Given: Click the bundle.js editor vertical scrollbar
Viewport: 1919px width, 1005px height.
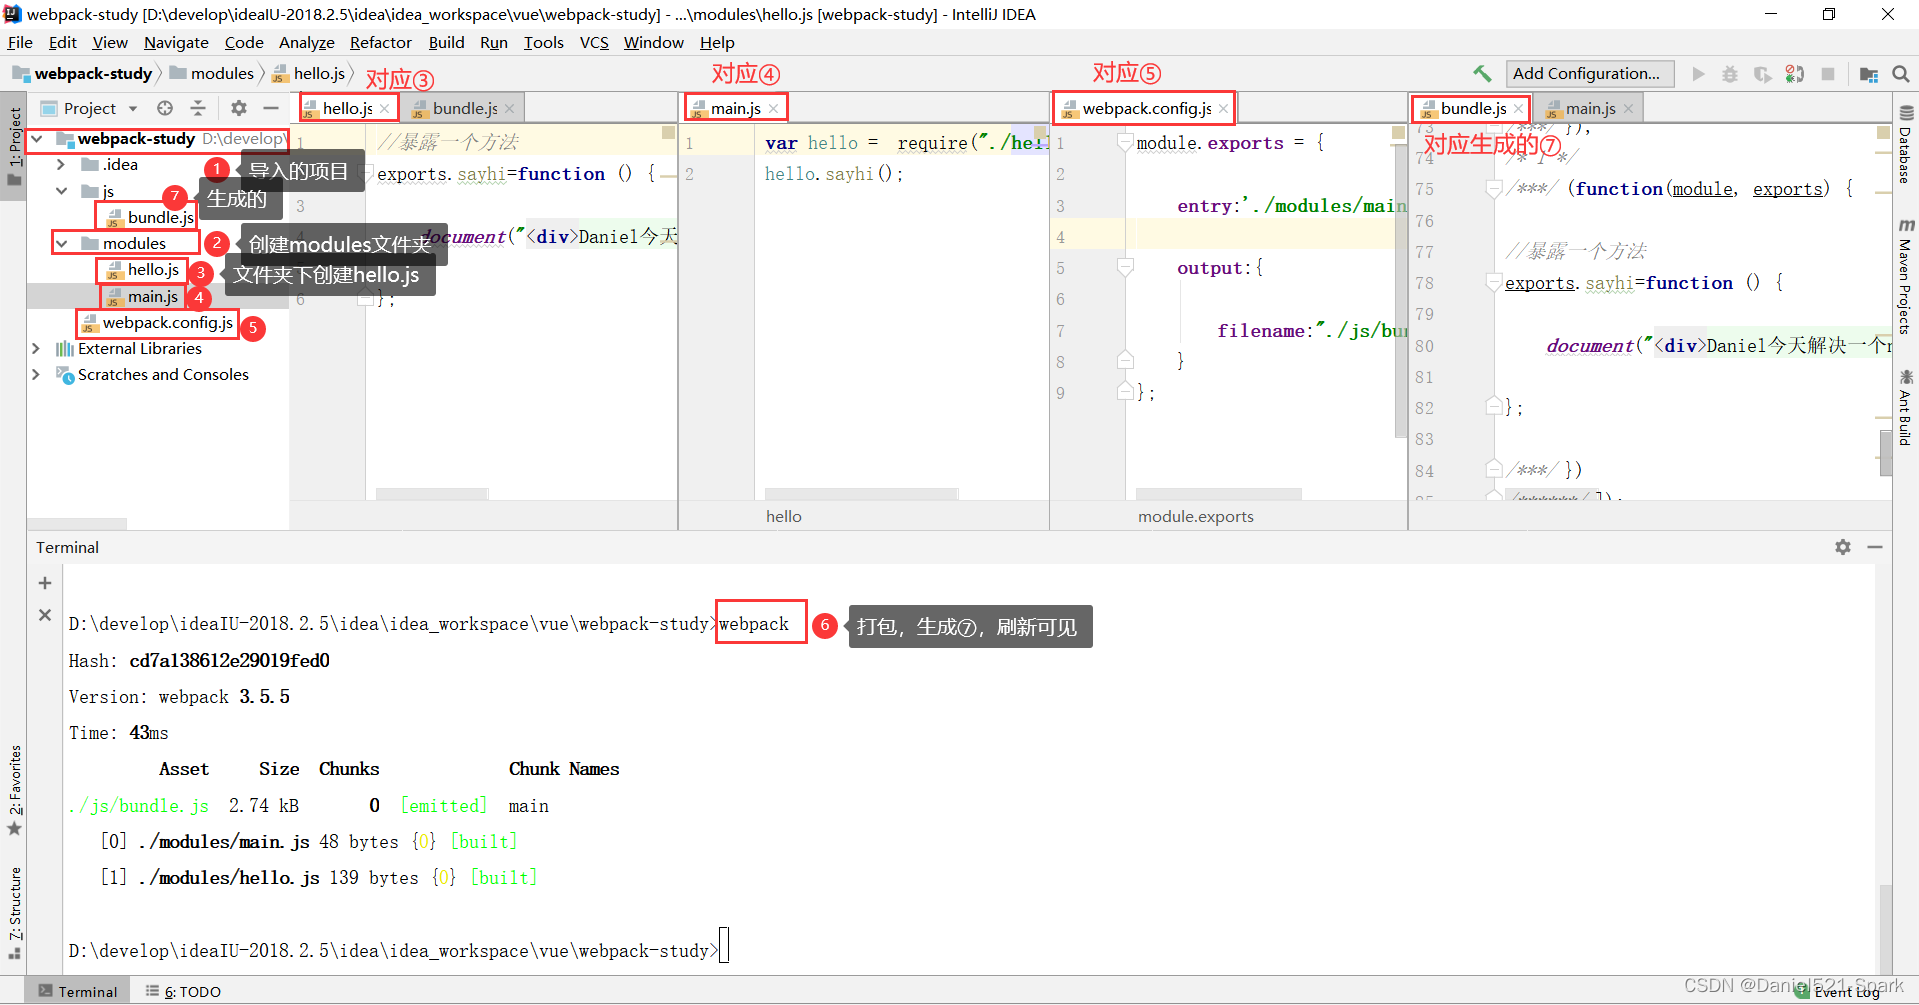Looking at the screenshot, I should tap(1885, 453).
